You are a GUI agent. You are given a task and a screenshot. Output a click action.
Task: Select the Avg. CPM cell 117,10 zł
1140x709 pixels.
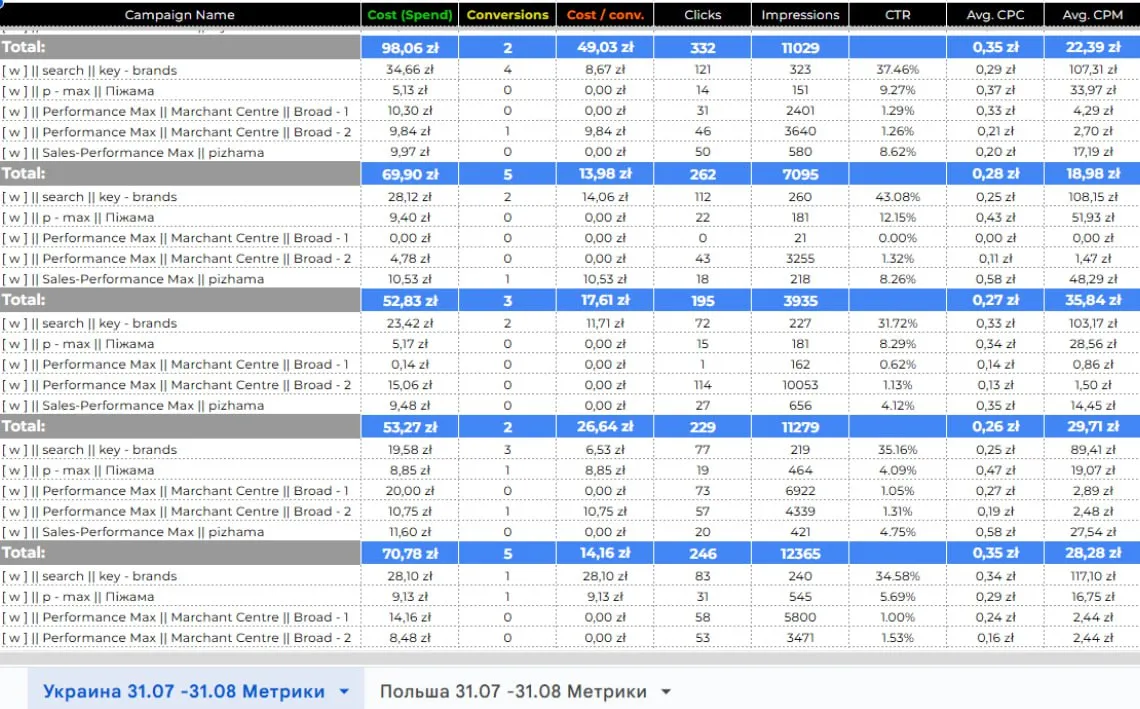[x=1092, y=576]
